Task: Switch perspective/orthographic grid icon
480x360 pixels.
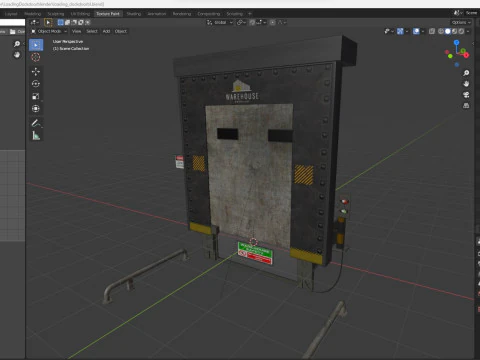Action: [466, 106]
